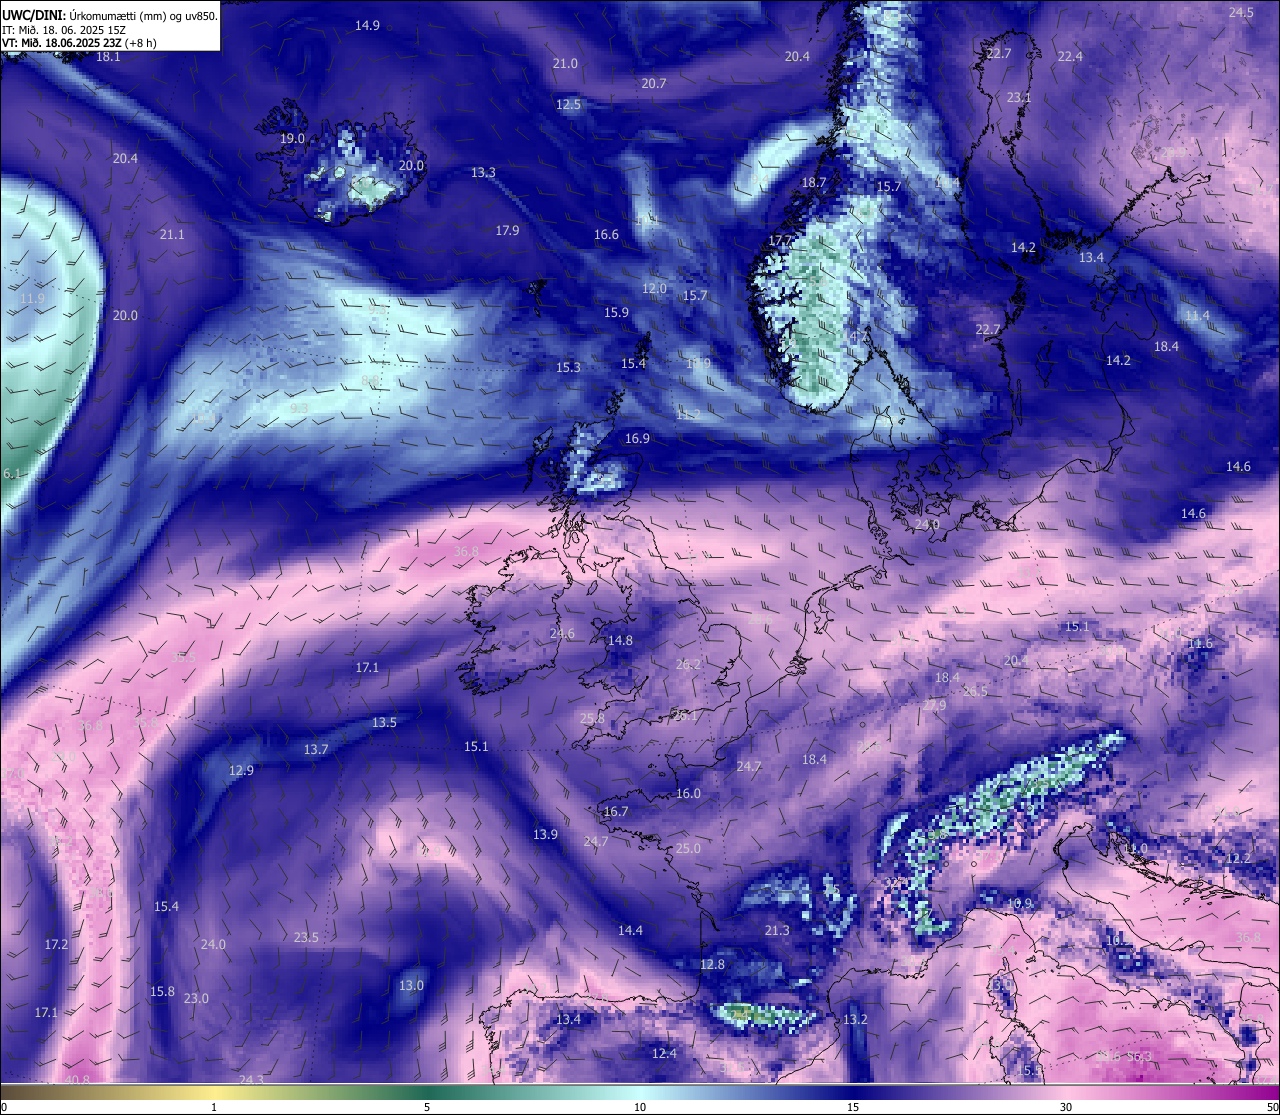Click the 25.8 value label
Screen dimensions: 1280x1115
[592, 719]
